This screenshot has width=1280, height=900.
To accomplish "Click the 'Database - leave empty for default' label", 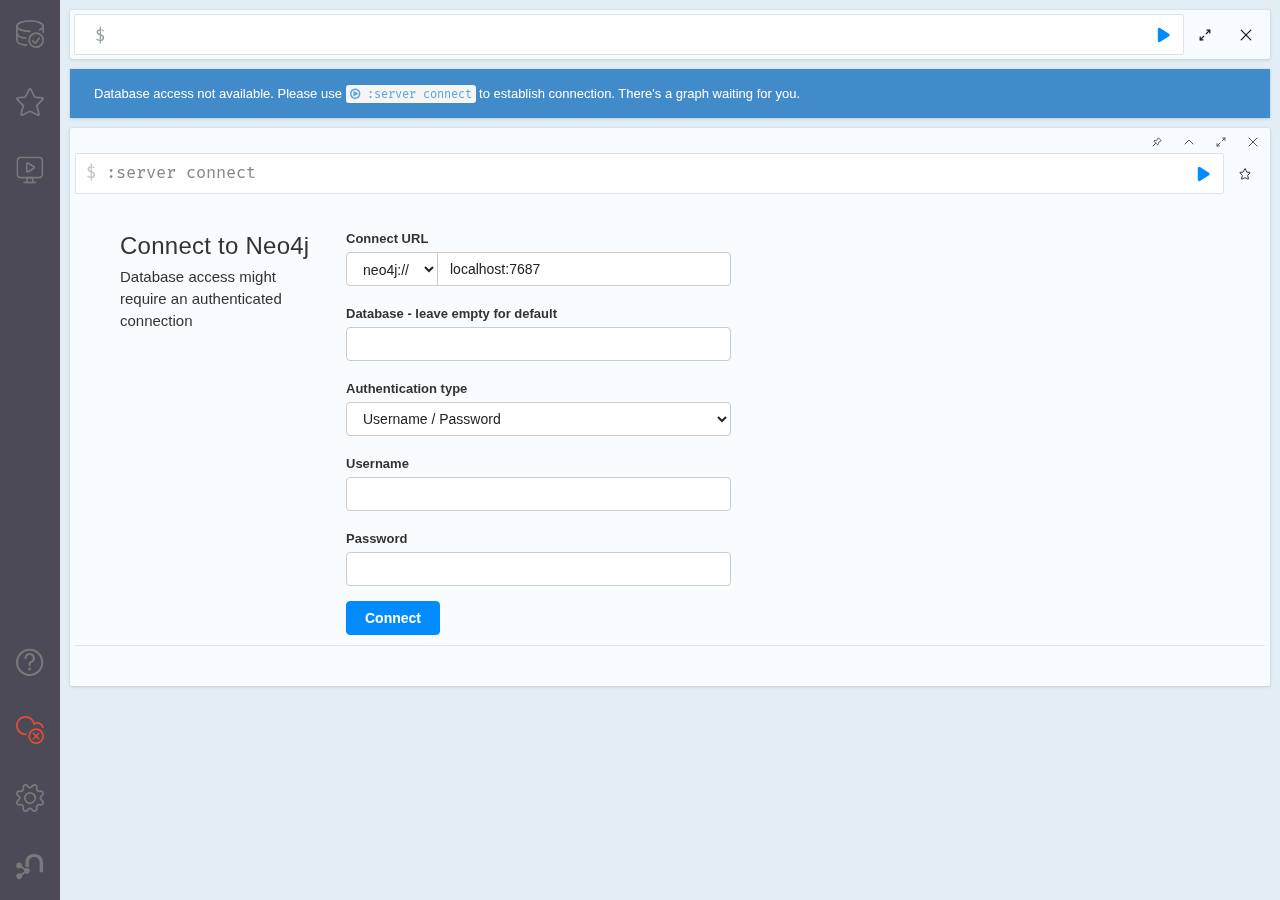I will 451,314.
